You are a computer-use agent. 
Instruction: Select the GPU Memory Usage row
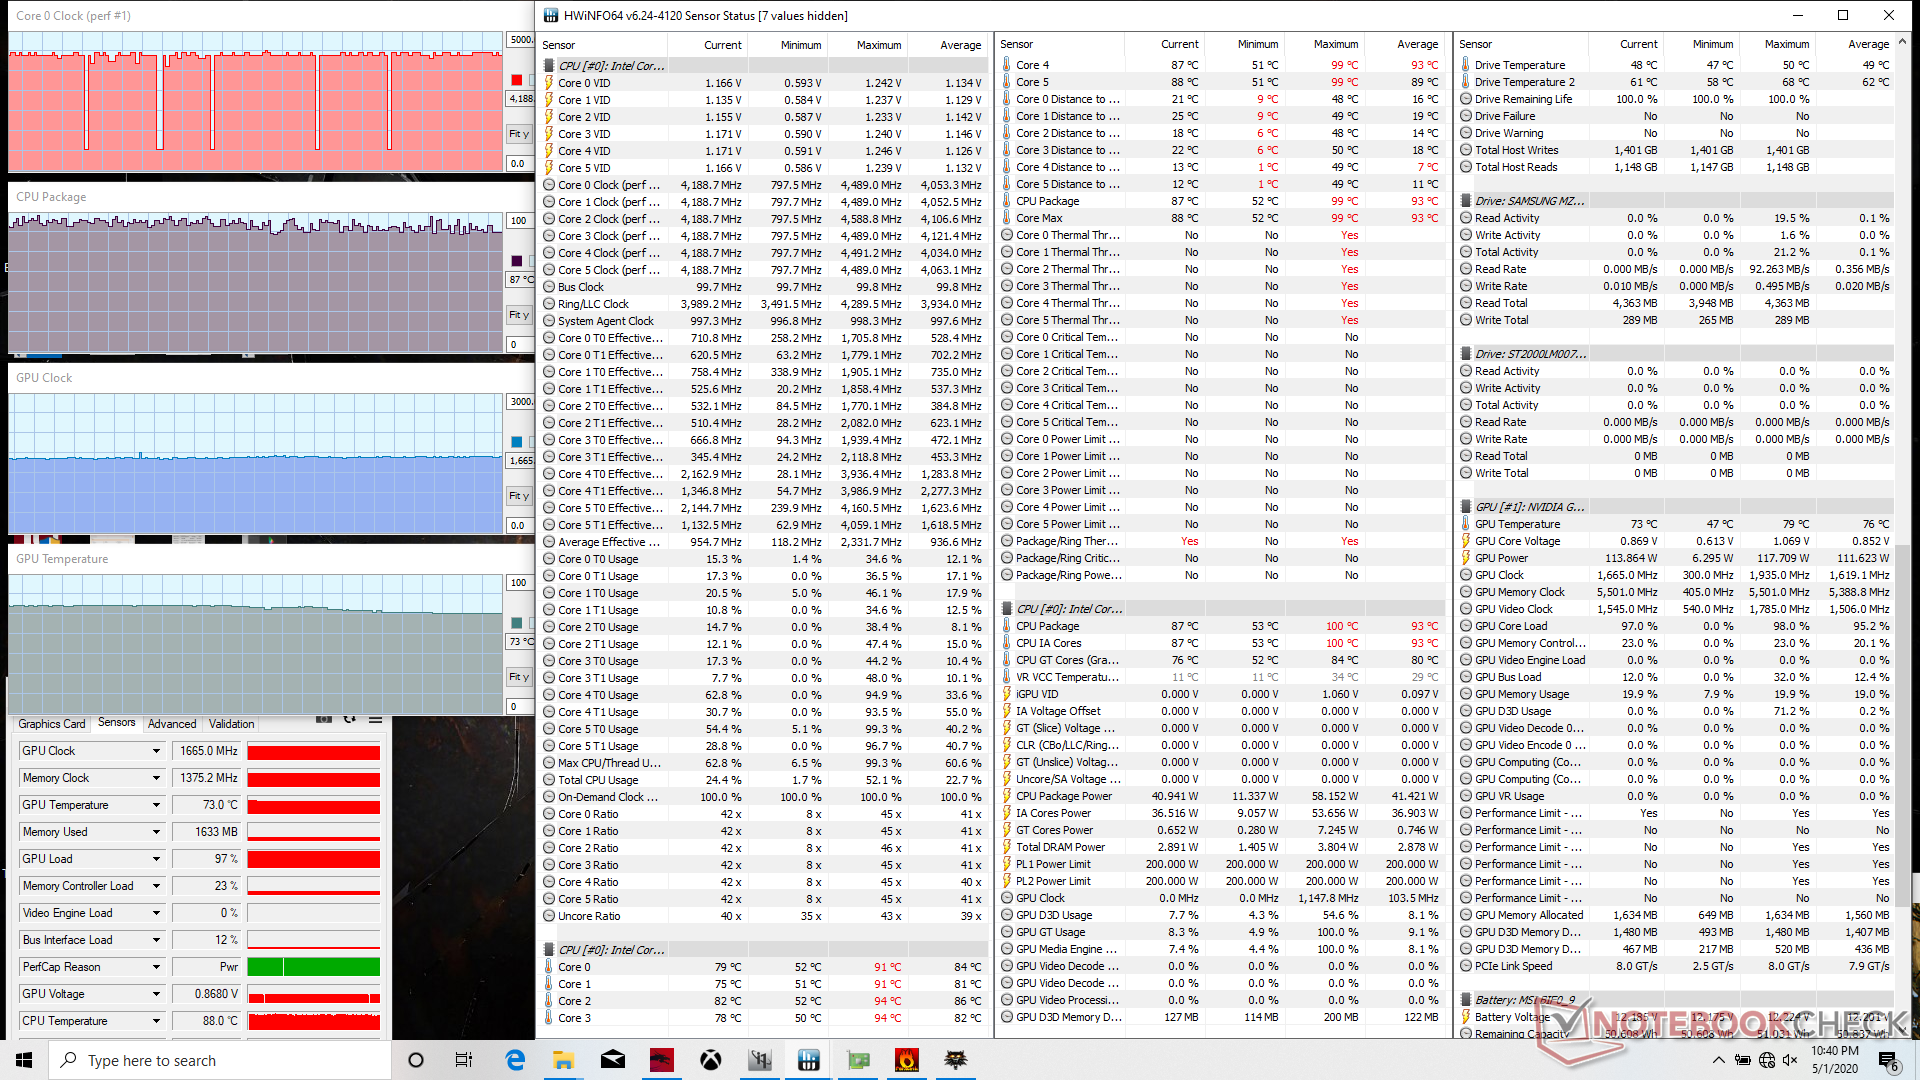[x=1676, y=694]
